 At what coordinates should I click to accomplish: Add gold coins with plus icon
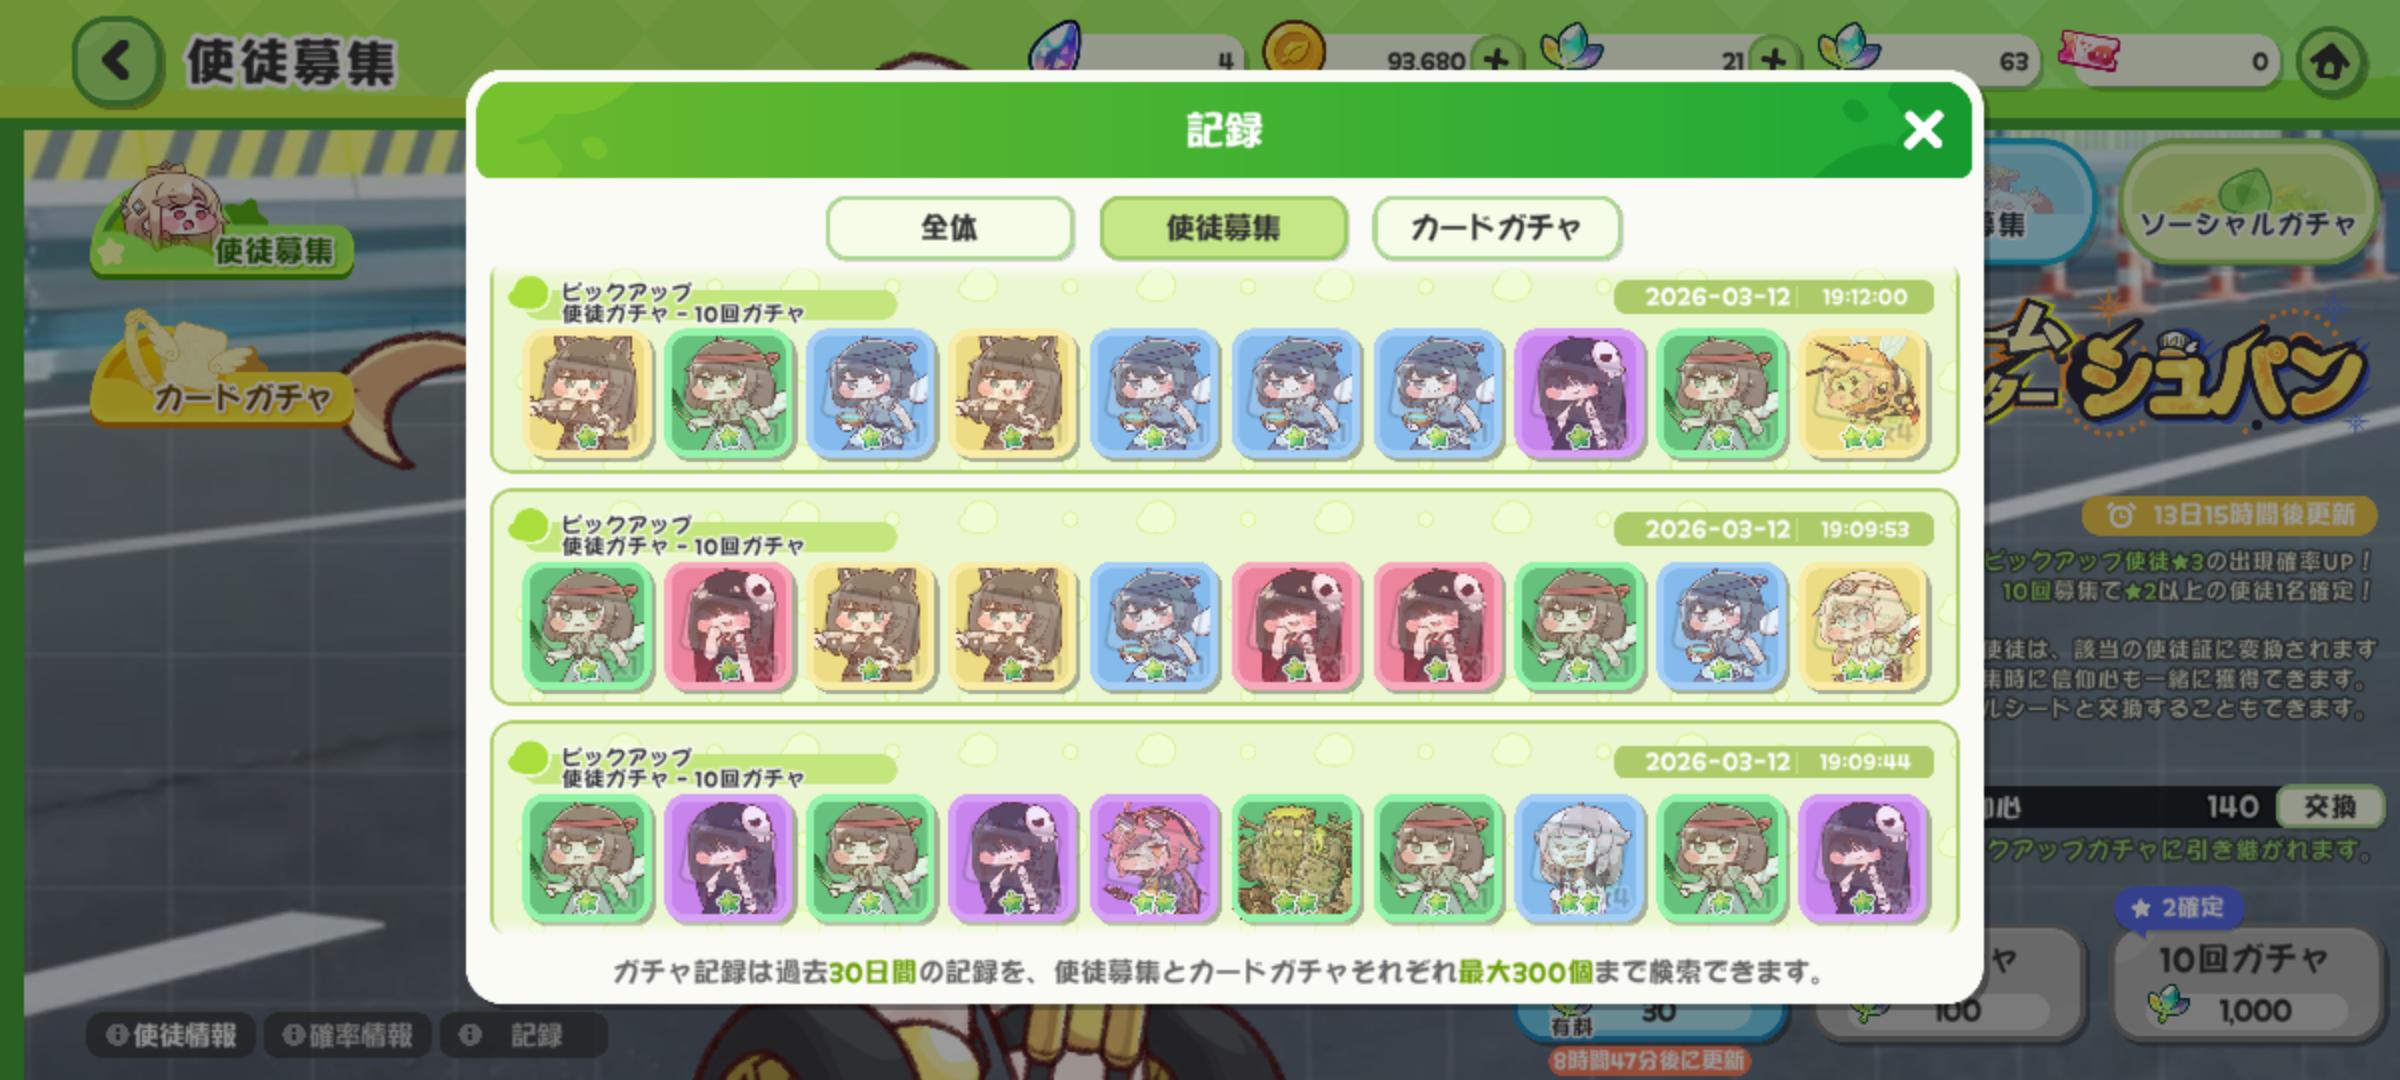[1496, 61]
